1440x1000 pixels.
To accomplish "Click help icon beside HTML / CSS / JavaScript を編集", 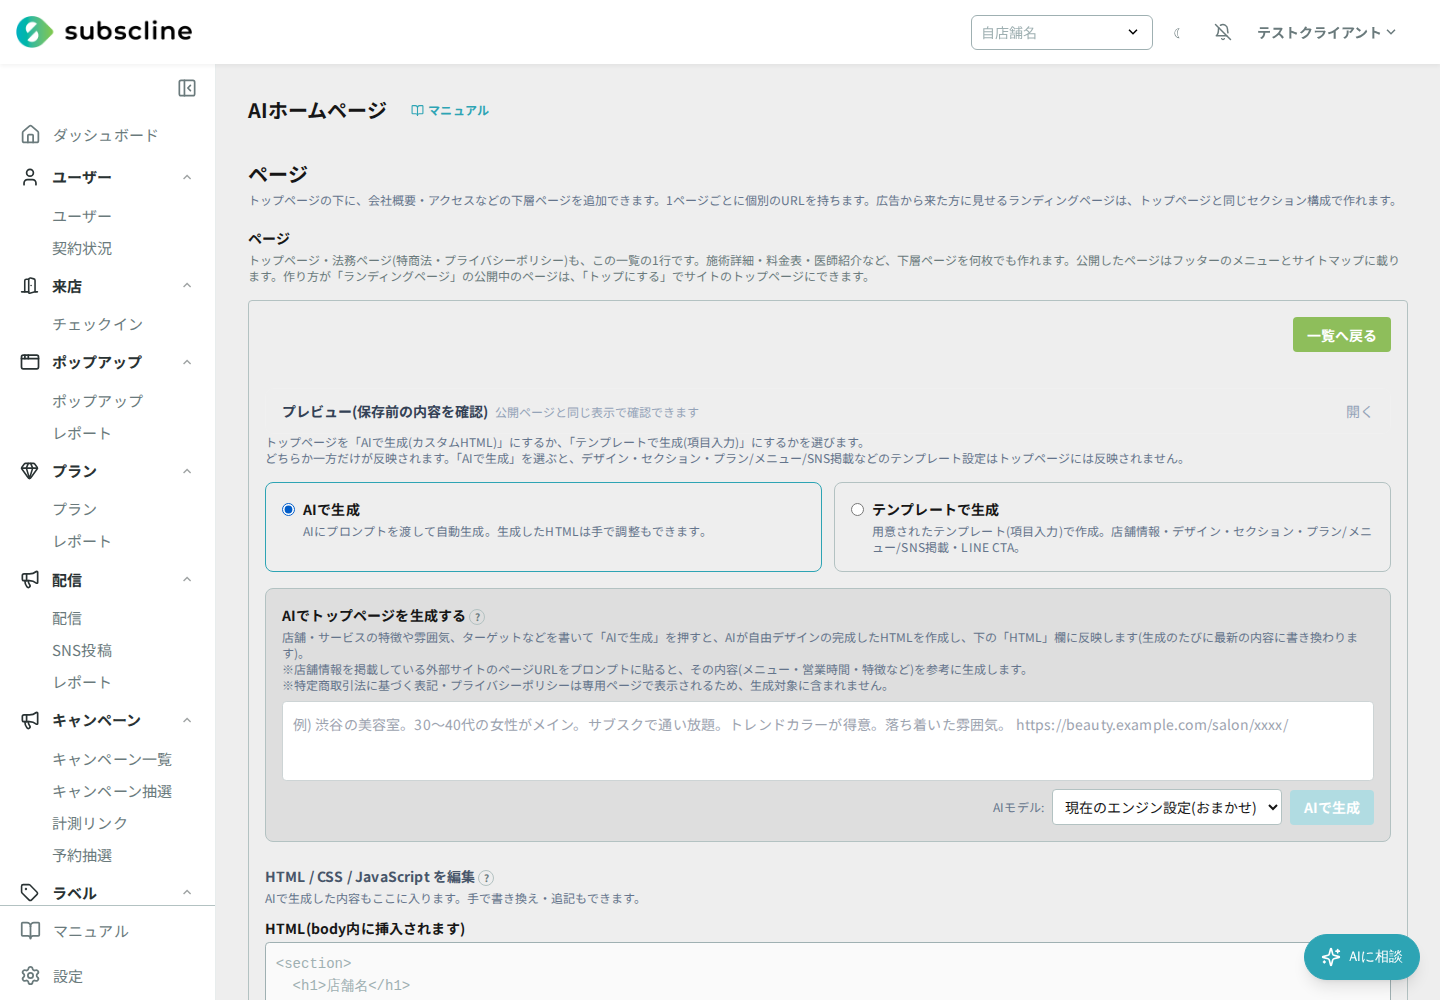I will coord(486,878).
